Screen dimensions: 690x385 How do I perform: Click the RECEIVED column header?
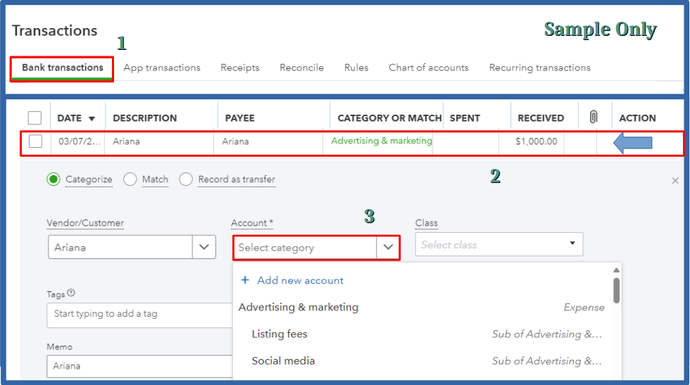541,118
